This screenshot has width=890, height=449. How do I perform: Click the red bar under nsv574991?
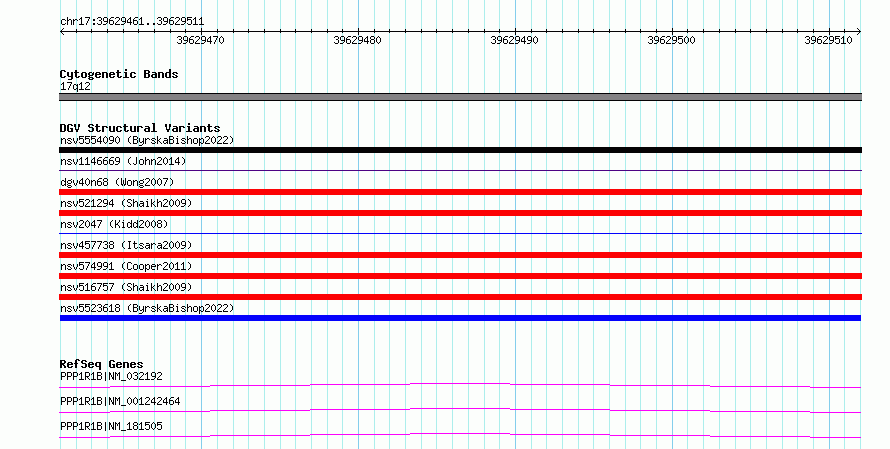click(460, 276)
